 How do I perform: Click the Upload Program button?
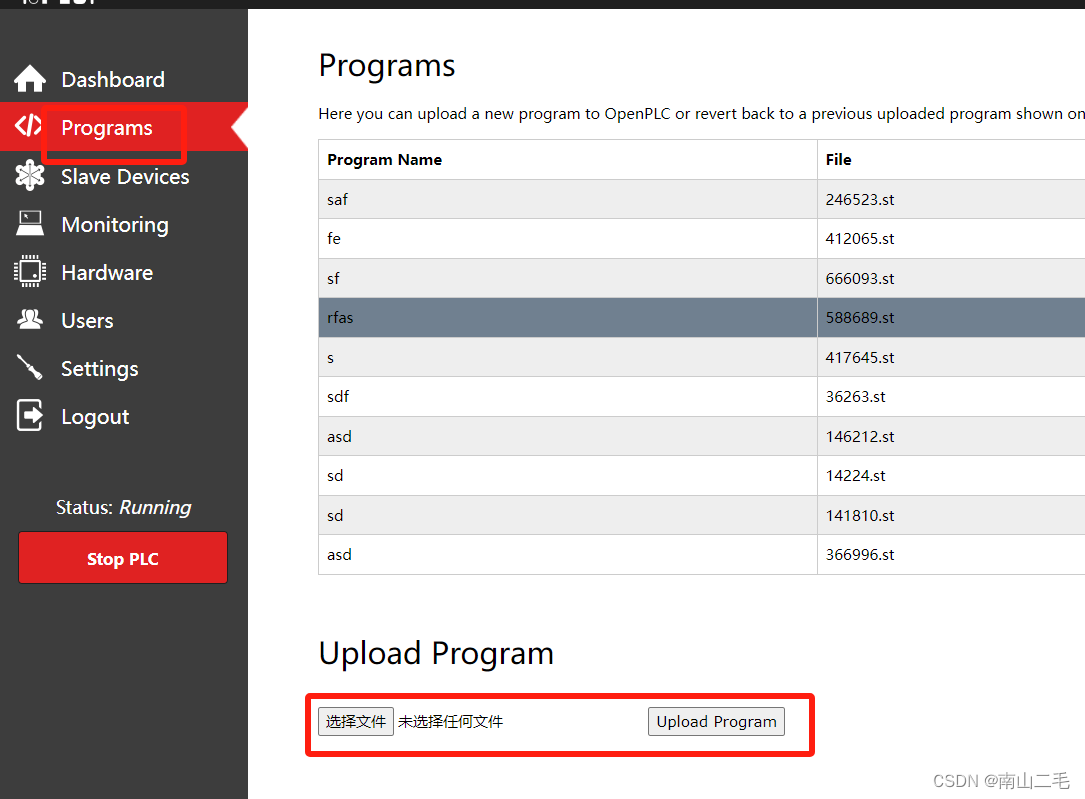click(x=716, y=721)
